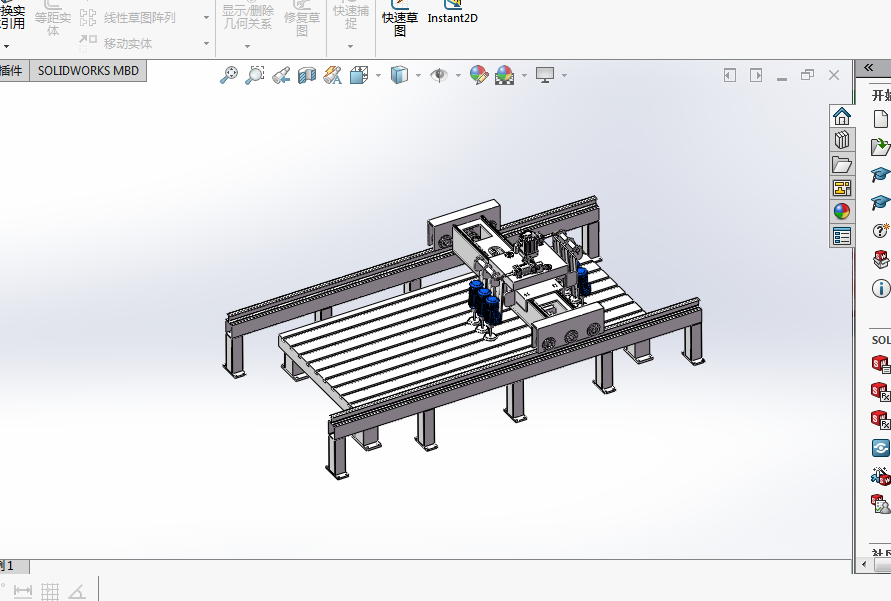Screen dimensions: 891x601
Task: Click Apply Scene icon
Action: coord(505,75)
